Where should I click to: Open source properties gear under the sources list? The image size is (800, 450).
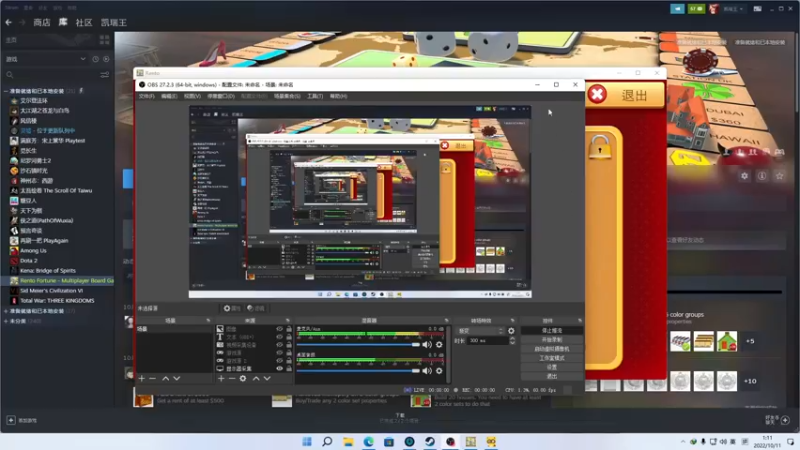(x=243, y=379)
